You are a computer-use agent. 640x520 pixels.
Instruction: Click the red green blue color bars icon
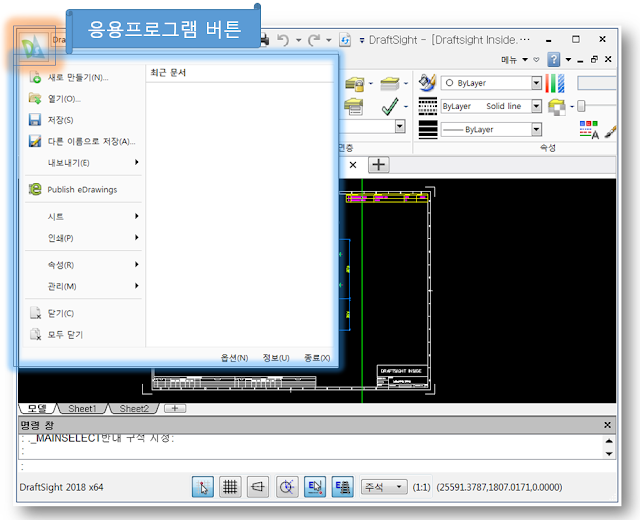pos(555,83)
